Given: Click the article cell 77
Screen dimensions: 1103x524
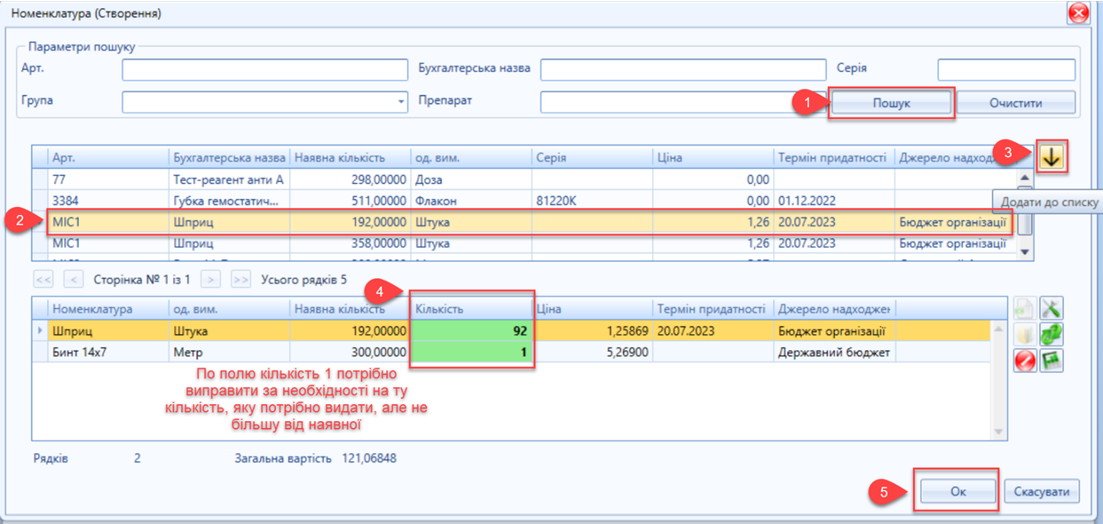Looking at the screenshot, I should pos(108,180).
